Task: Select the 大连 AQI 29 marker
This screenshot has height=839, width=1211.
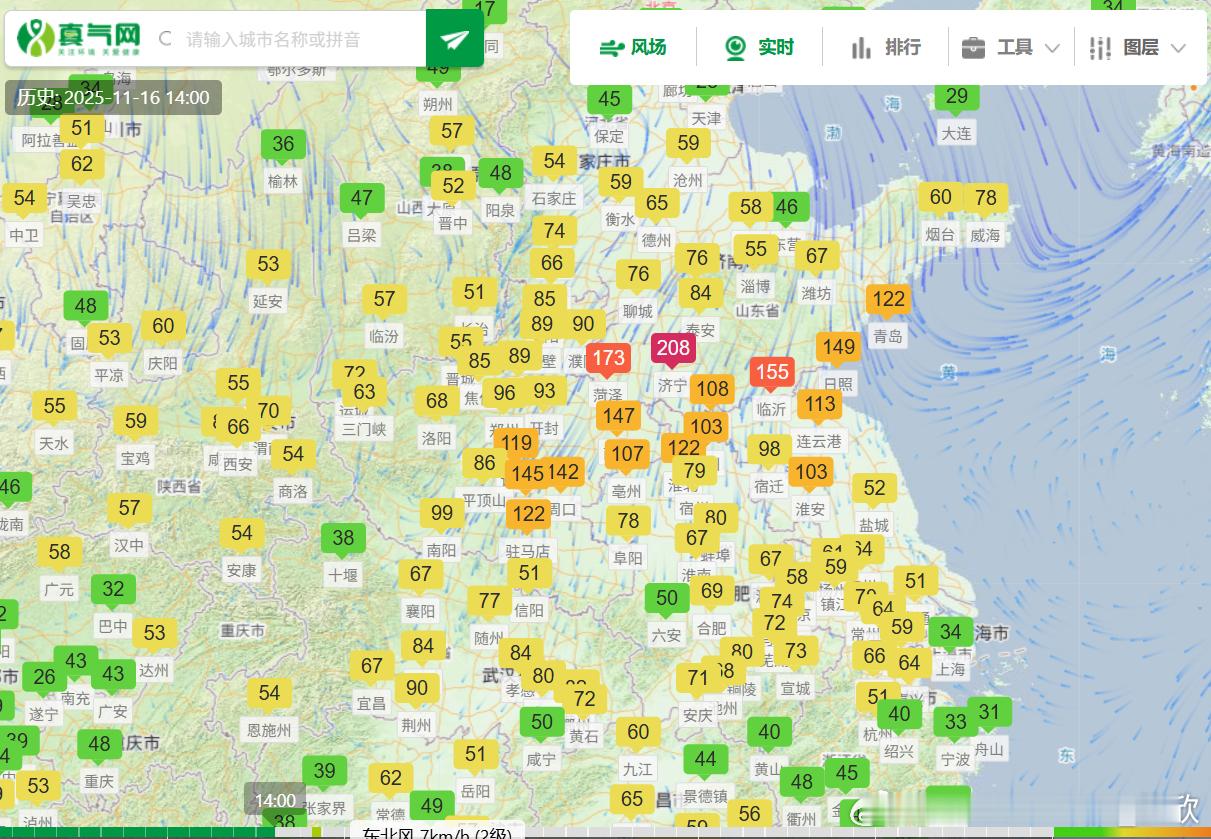Action: coord(957,98)
